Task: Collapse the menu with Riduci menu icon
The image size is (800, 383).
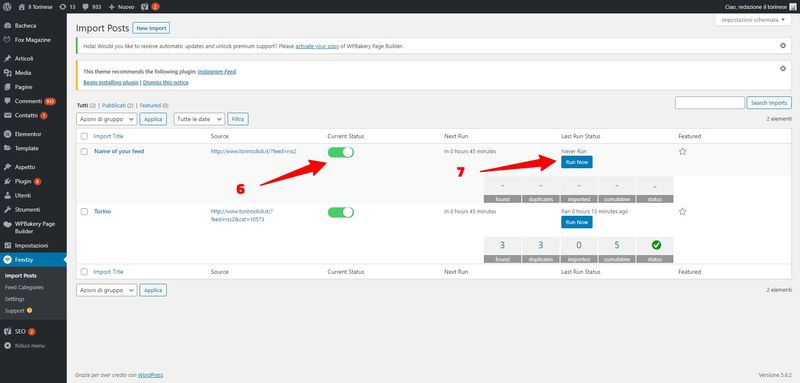Action: pos(7,346)
